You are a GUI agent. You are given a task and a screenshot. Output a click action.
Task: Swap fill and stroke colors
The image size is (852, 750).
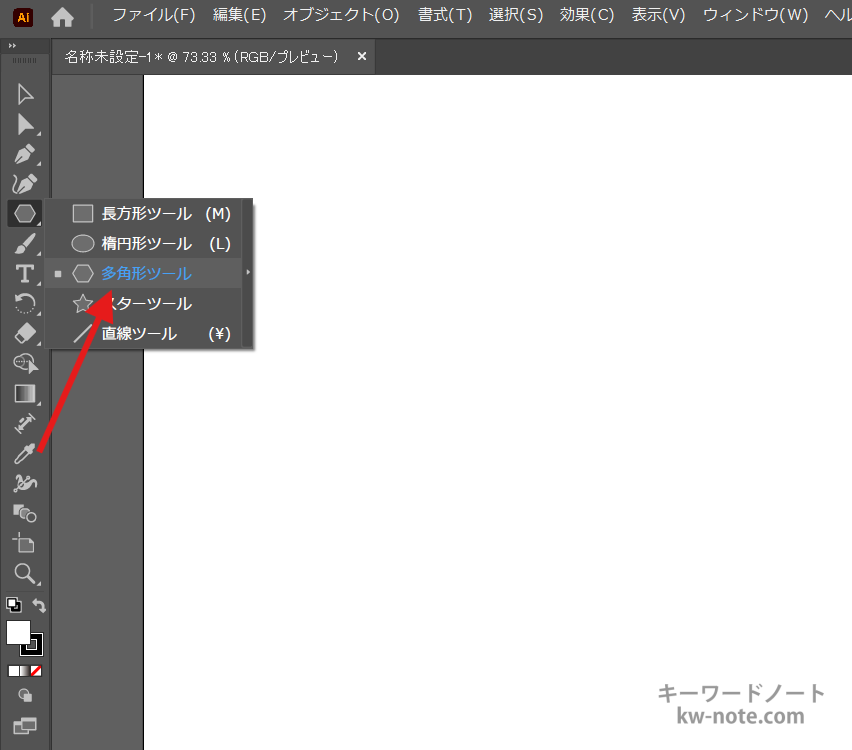39,605
